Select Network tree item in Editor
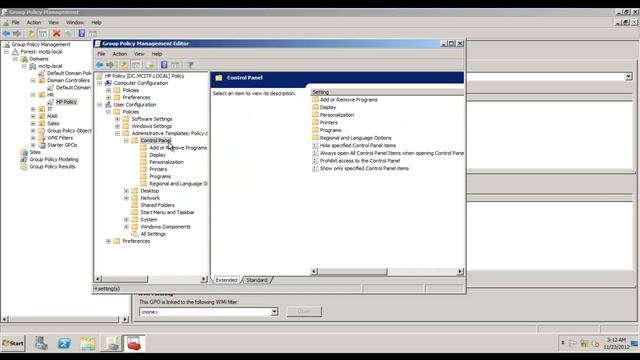Image resolution: width=640 pixels, height=360 pixels. click(150, 198)
